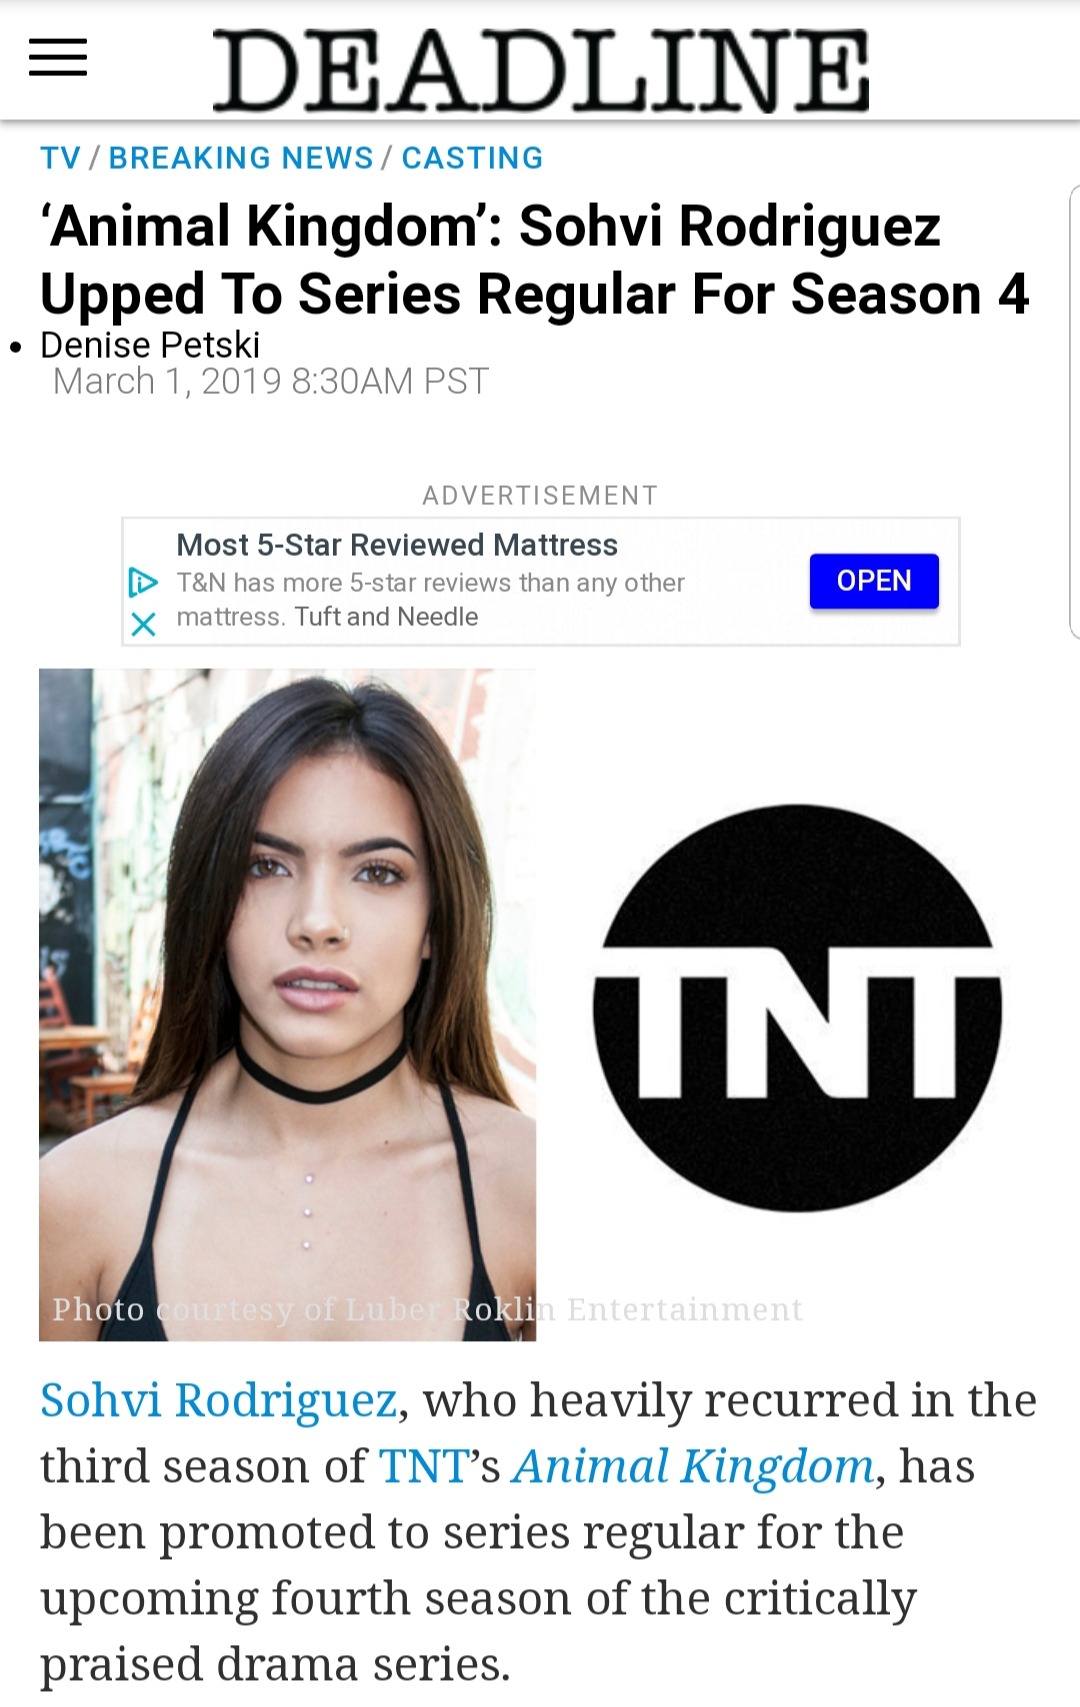Follow the TNT link in the article
The width and height of the screenshot is (1080, 1707).
pos(424,1466)
